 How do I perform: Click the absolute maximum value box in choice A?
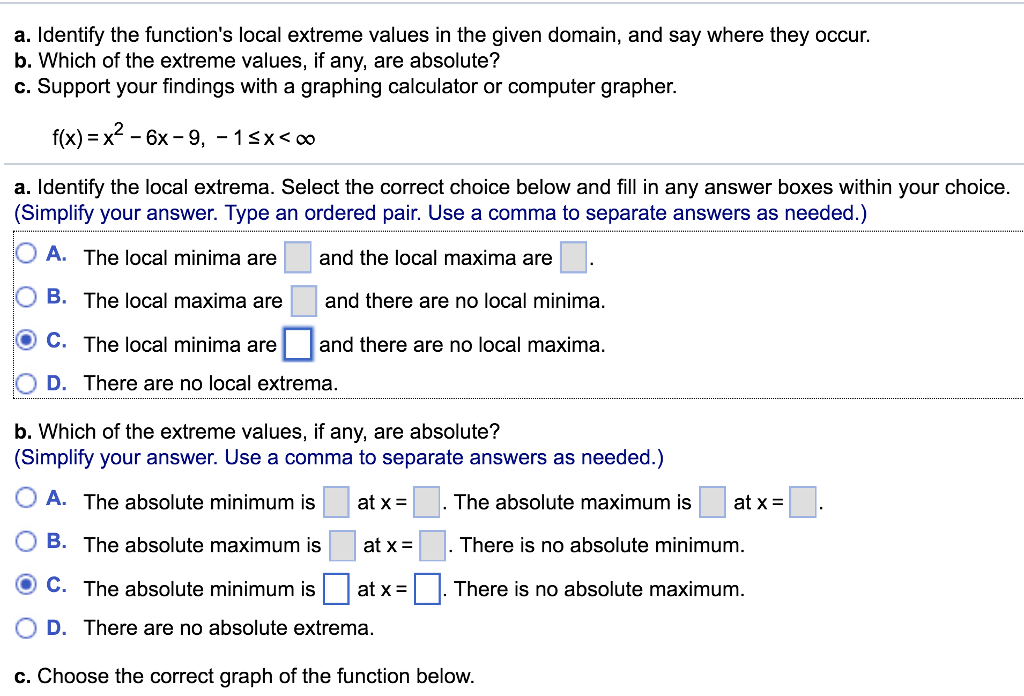[x=711, y=502]
